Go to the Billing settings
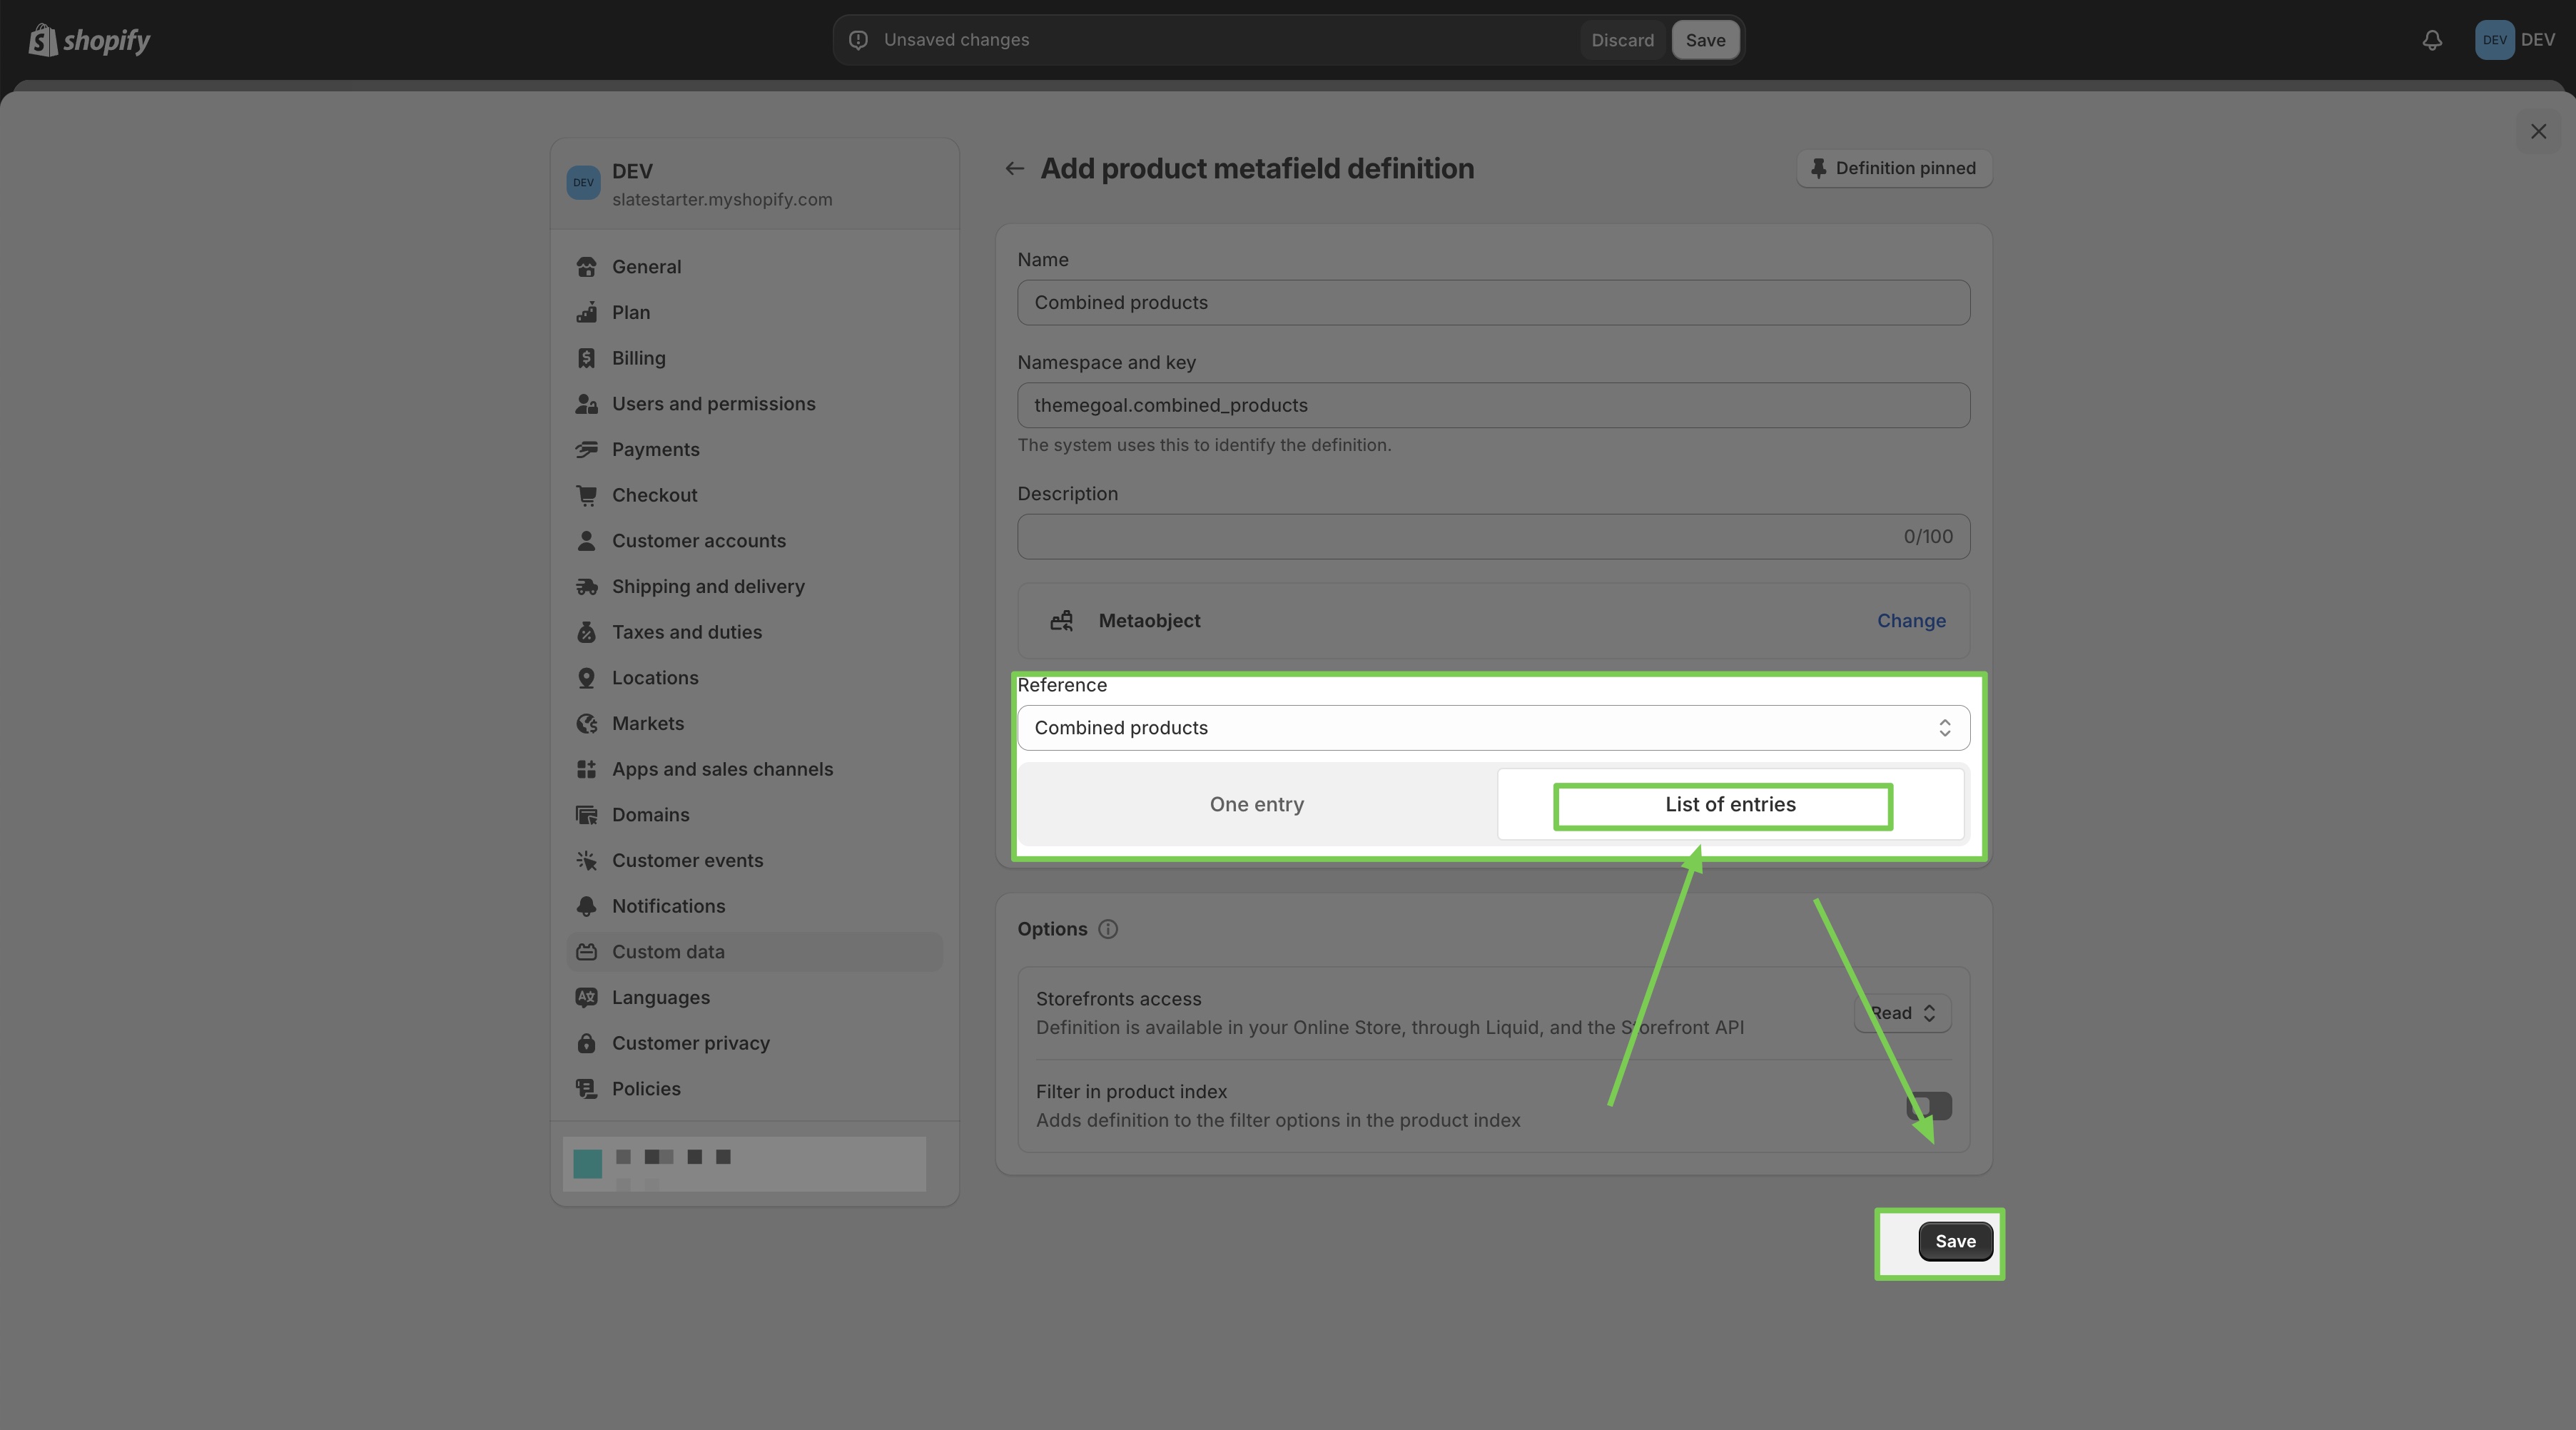The width and height of the screenshot is (2576, 1430). point(754,358)
